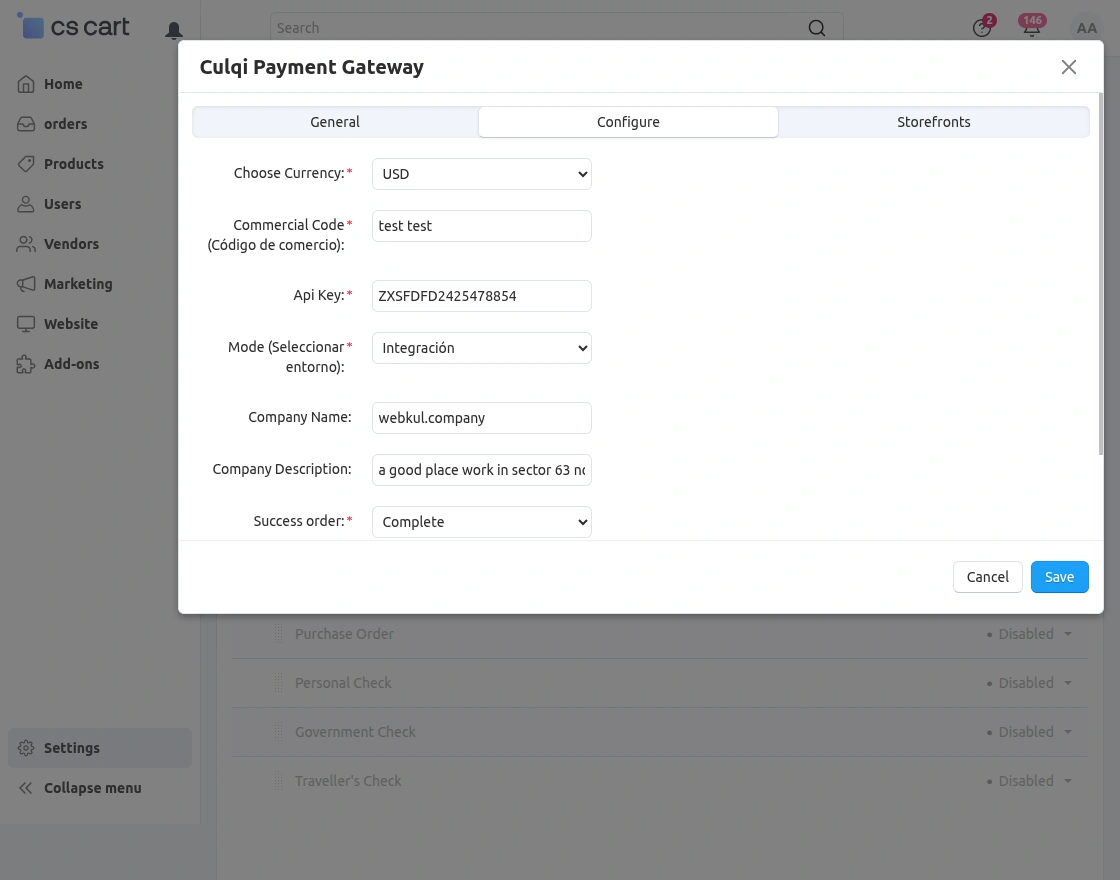
Task: Select the Configure tab
Action: [628, 121]
